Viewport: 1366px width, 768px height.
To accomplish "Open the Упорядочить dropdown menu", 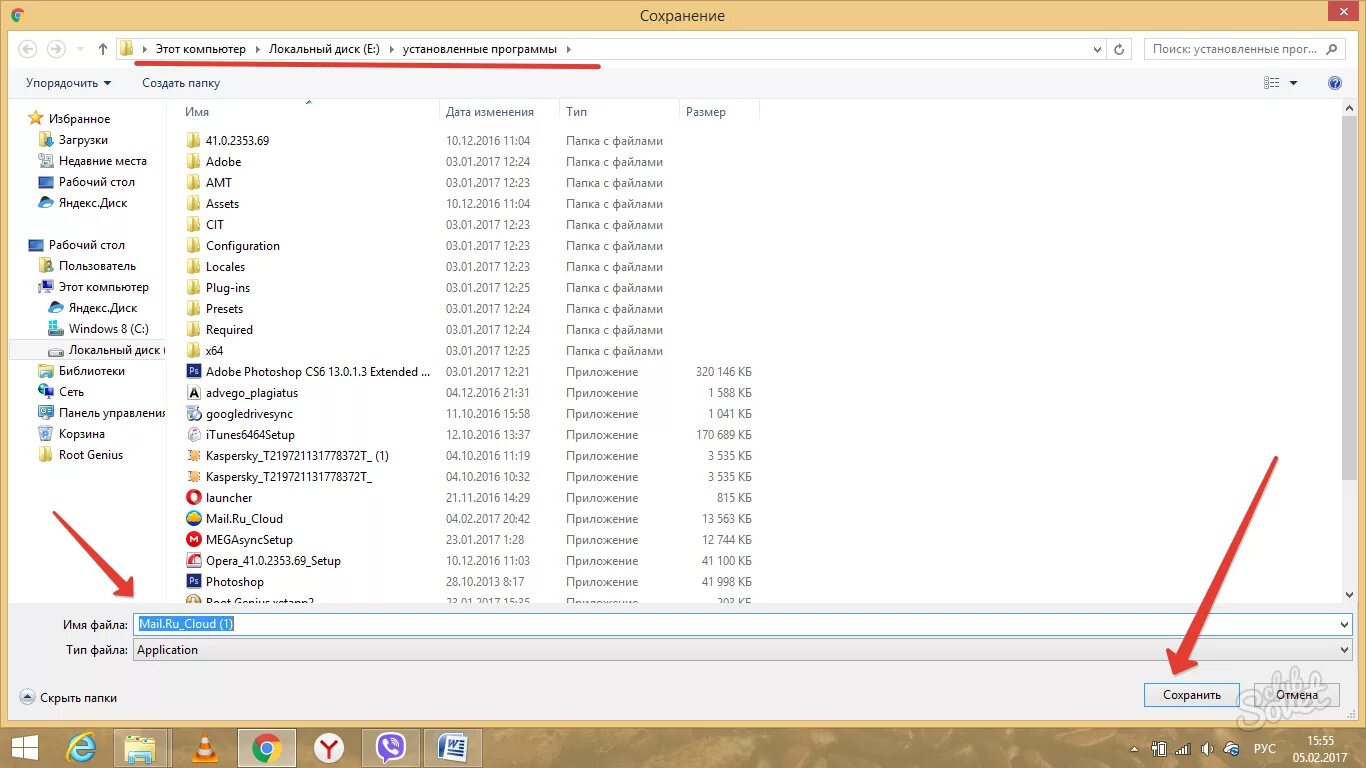I will (x=69, y=83).
